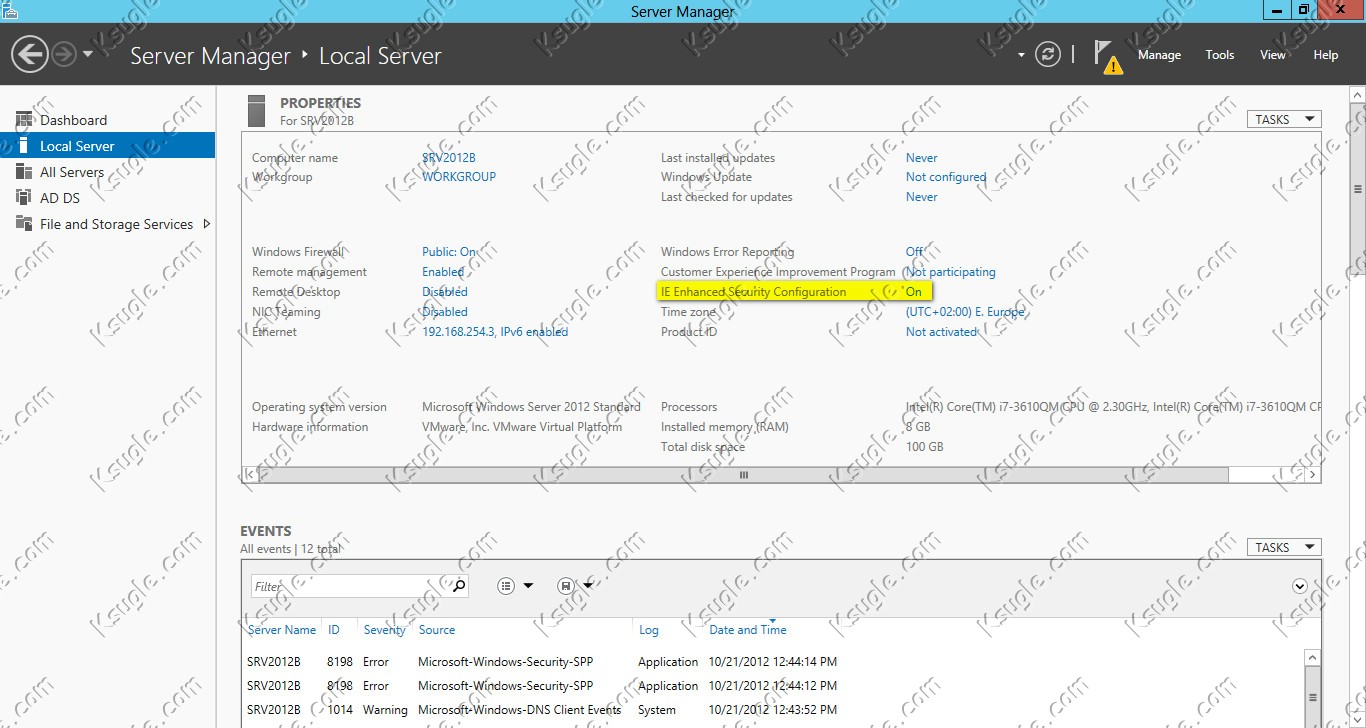This screenshot has height=728, width=1366.
Task: Click Last installed updates Never link
Action: [x=922, y=158]
